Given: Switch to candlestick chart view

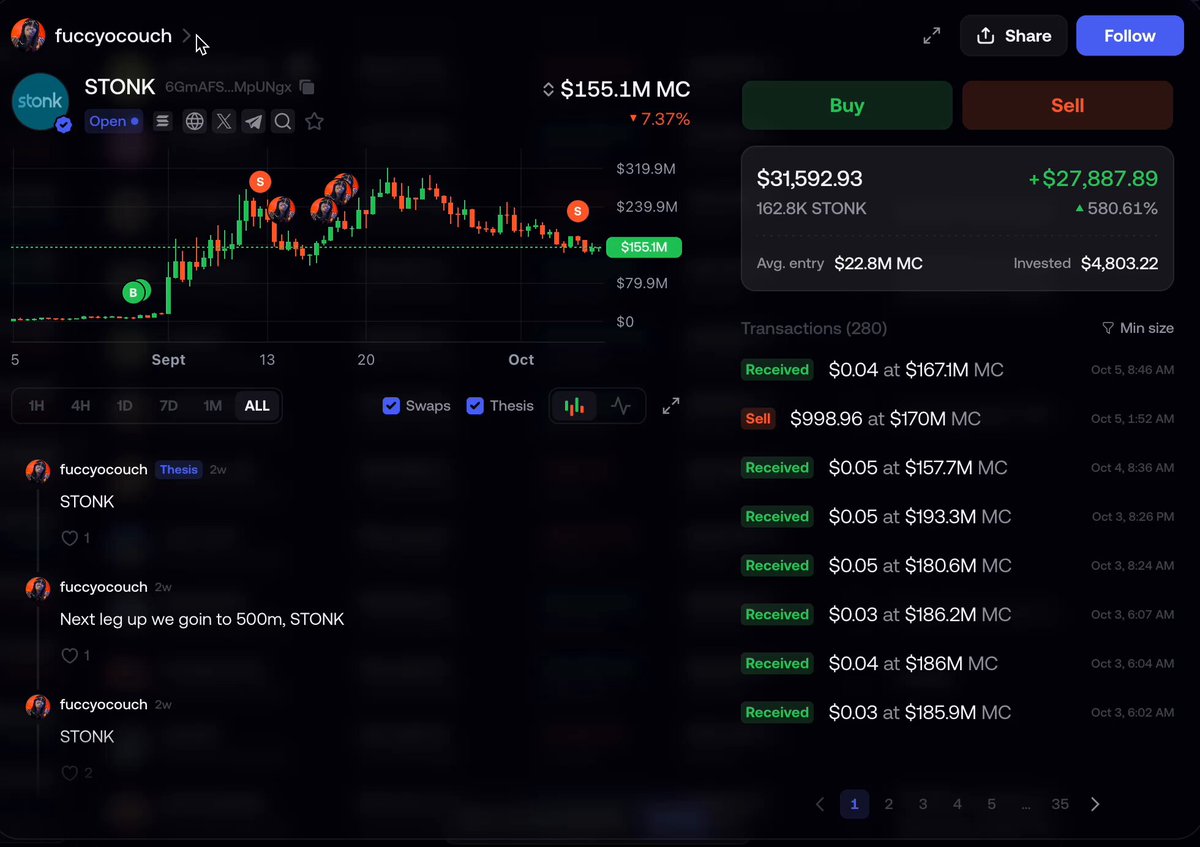Looking at the screenshot, I should click(574, 406).
